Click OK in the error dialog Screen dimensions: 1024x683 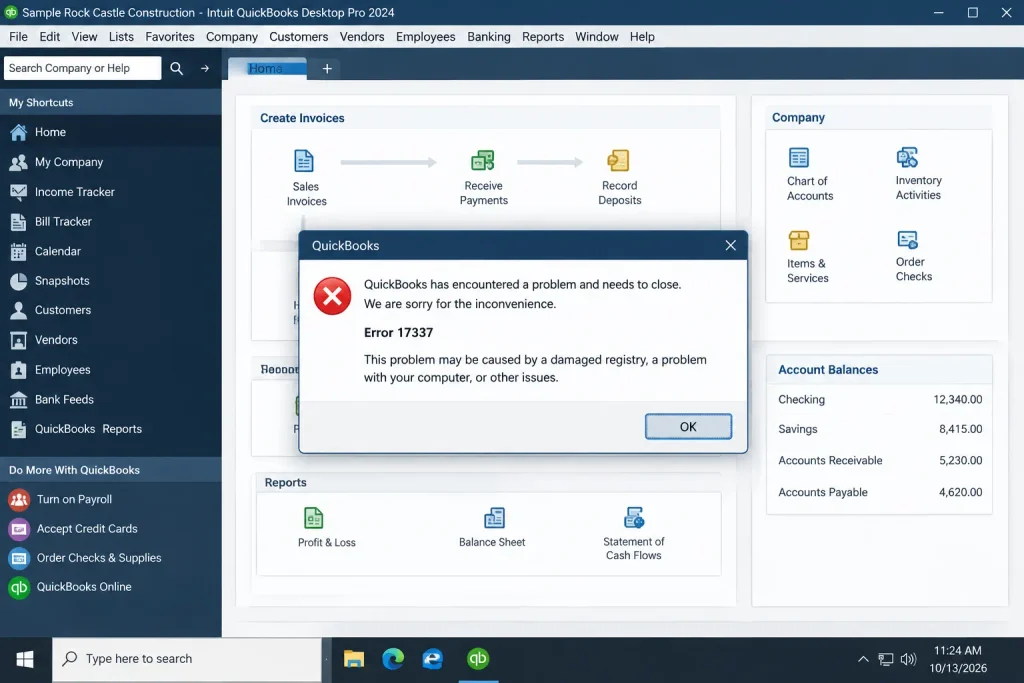click(688, 426)
